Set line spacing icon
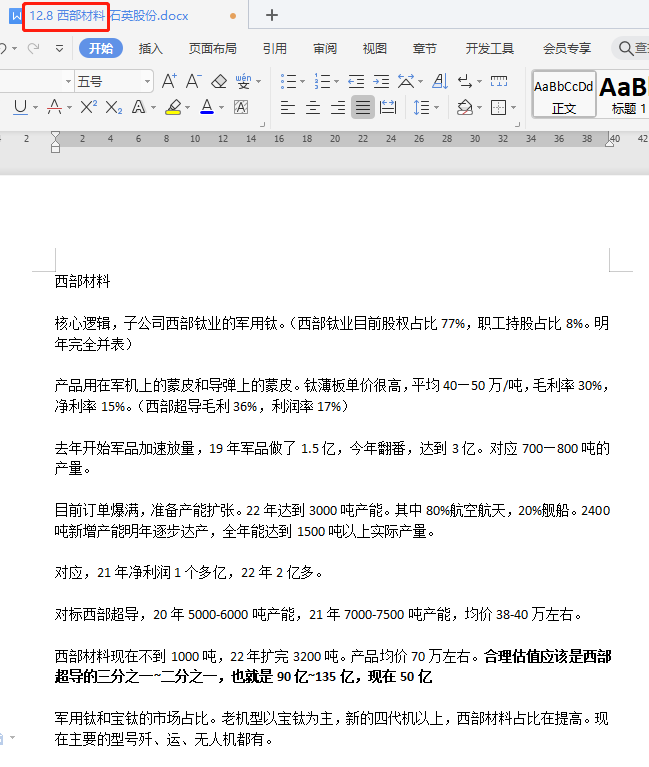 coord(421,107)
